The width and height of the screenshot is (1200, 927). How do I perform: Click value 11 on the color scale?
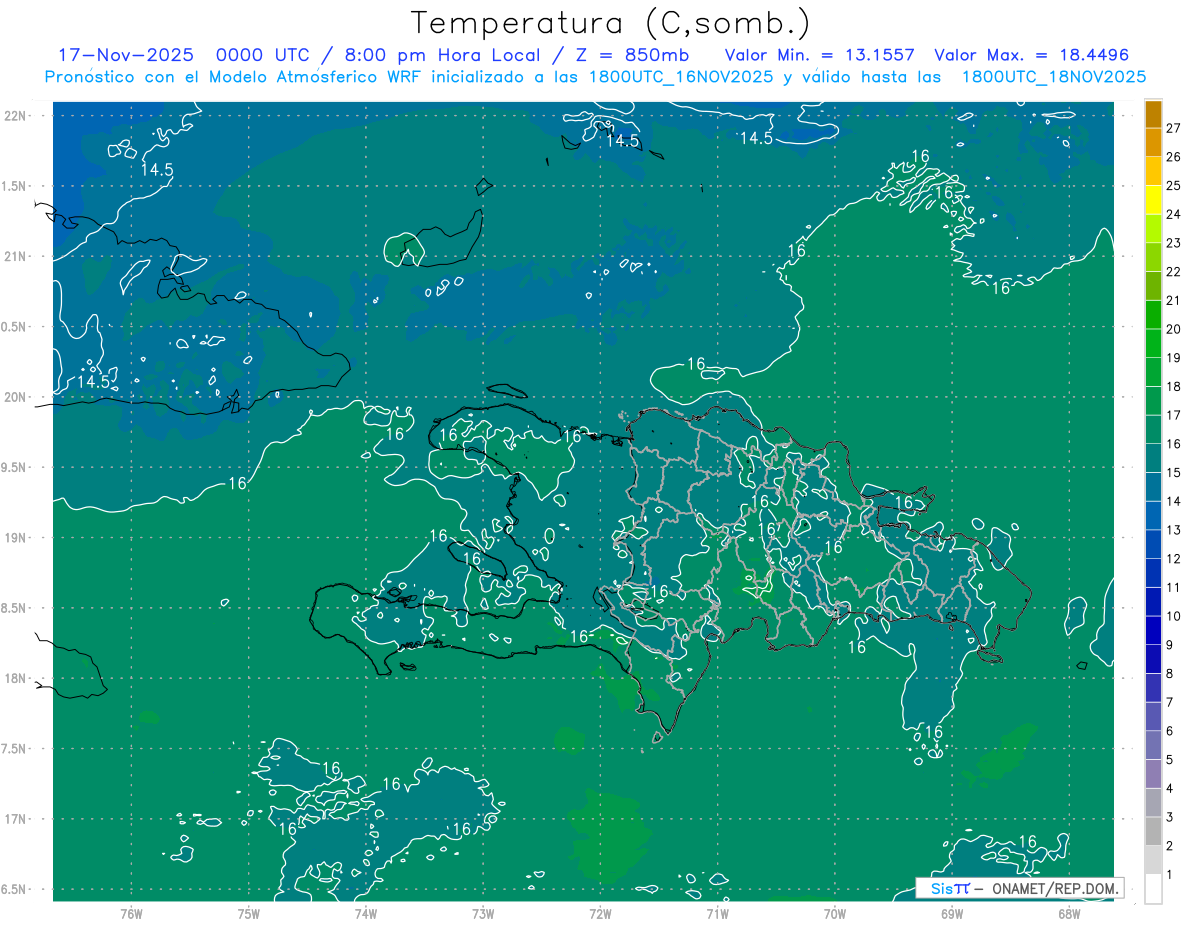point(1174,588)
